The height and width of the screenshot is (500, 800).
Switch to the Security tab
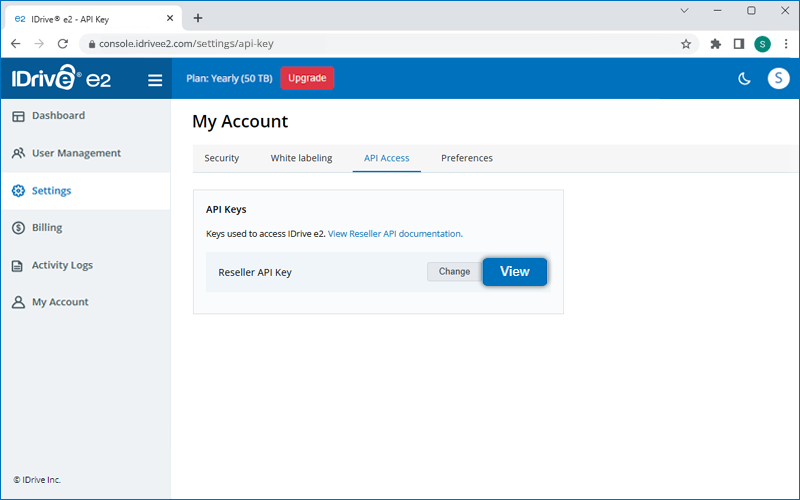coord(221,158)
